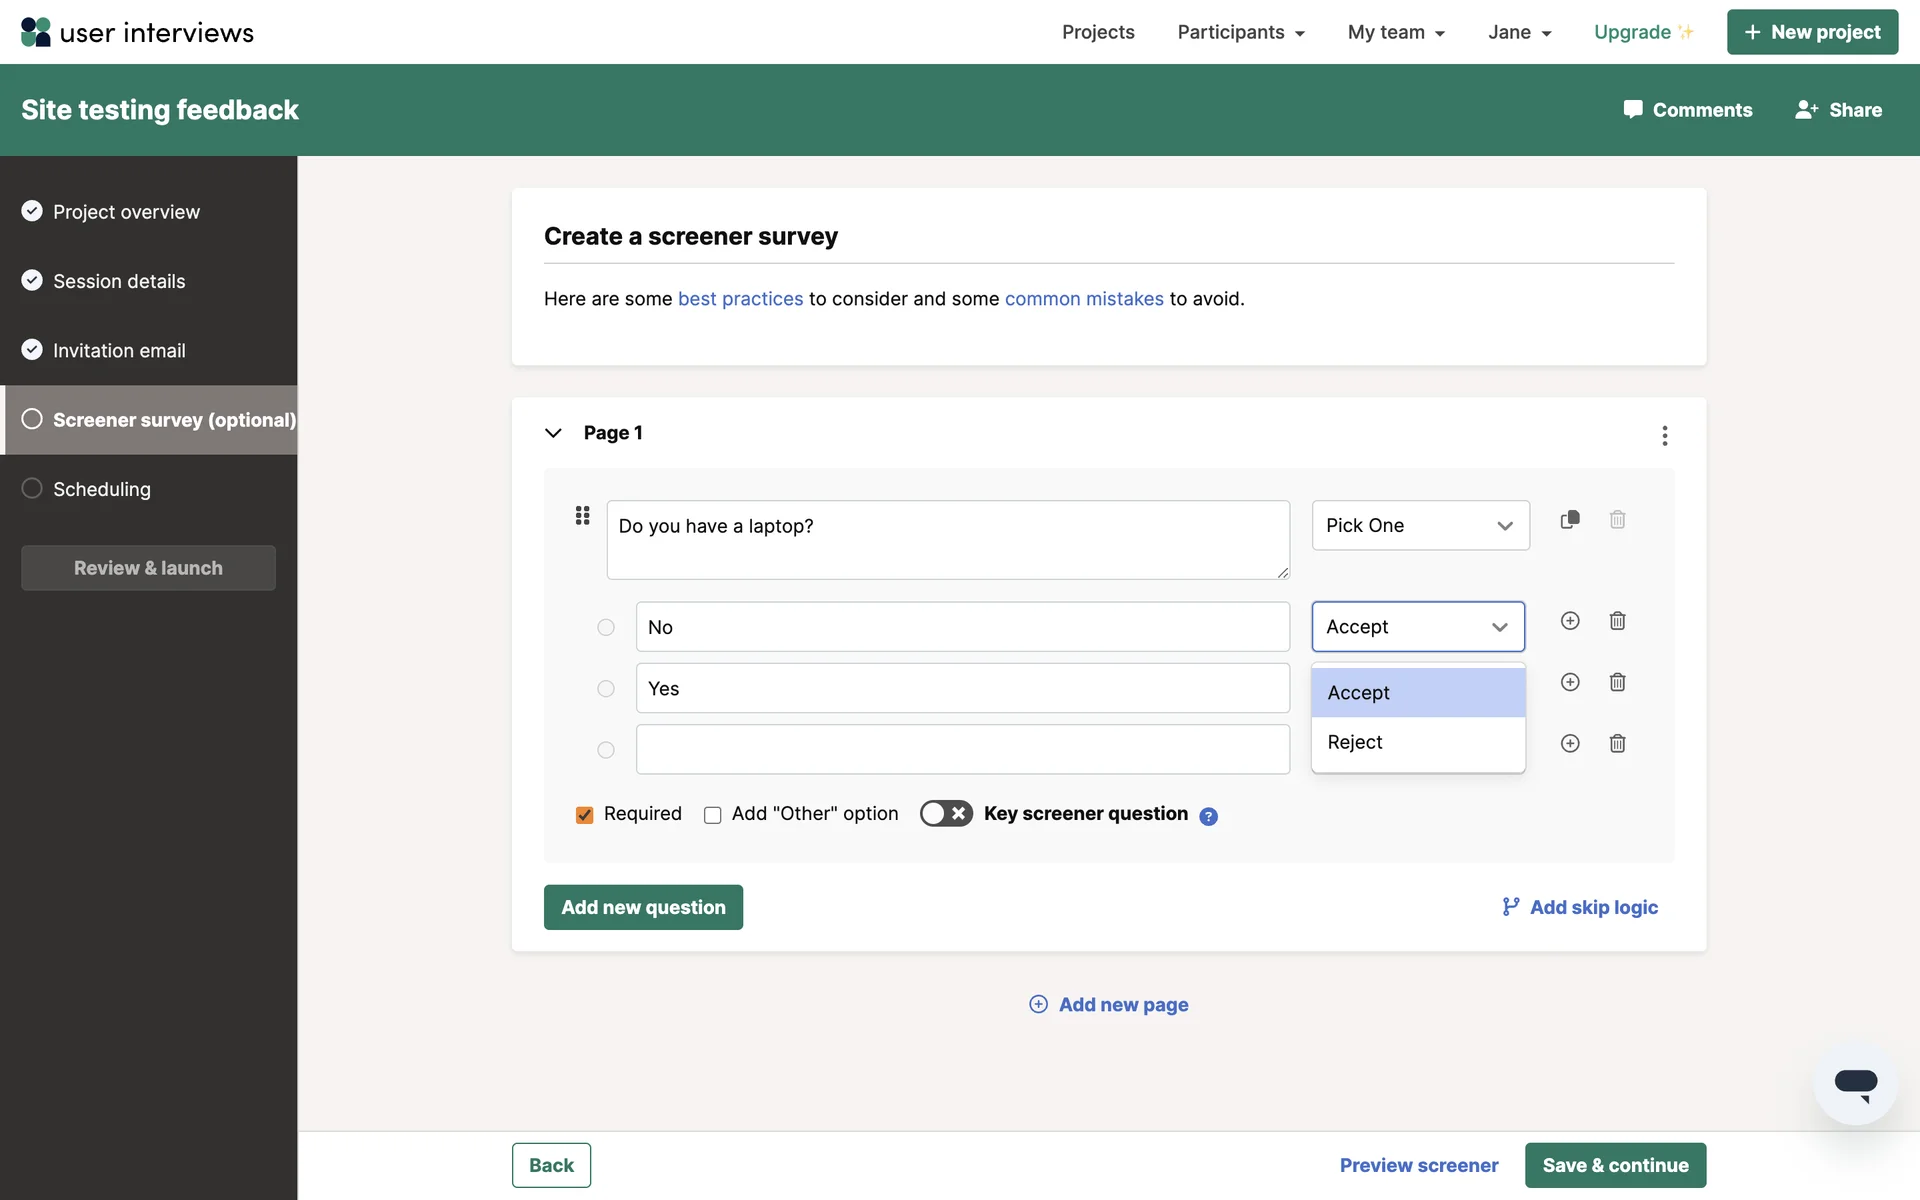1920x1200 pixels.
Task: Open the Pick One question type dropdown
Action: click(1420, 526)
